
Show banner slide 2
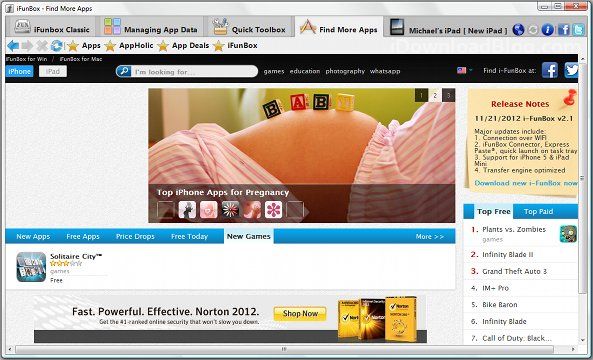click(x=435, y=95)
